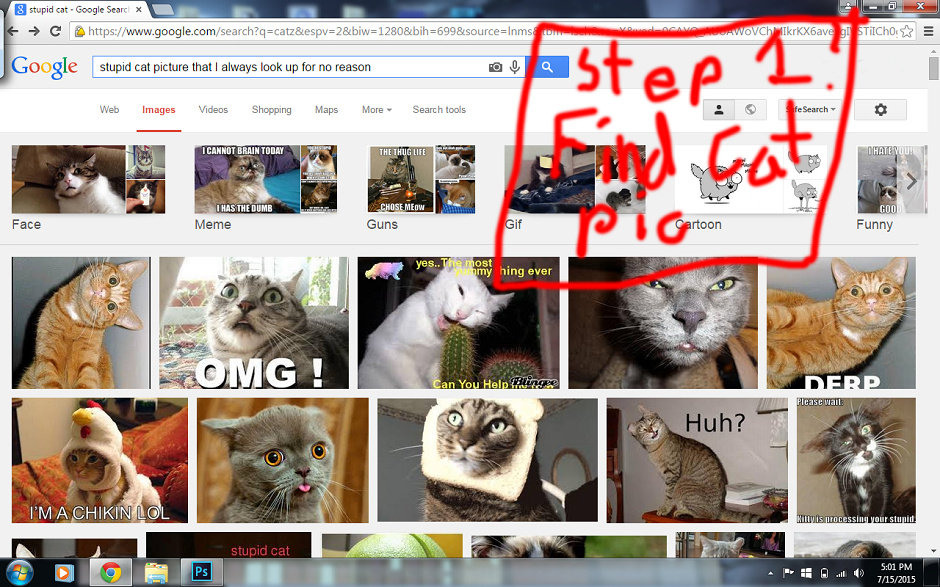Open the gear settings button
This screenshot has width=940, height=587.
click(x=880, y=110)
